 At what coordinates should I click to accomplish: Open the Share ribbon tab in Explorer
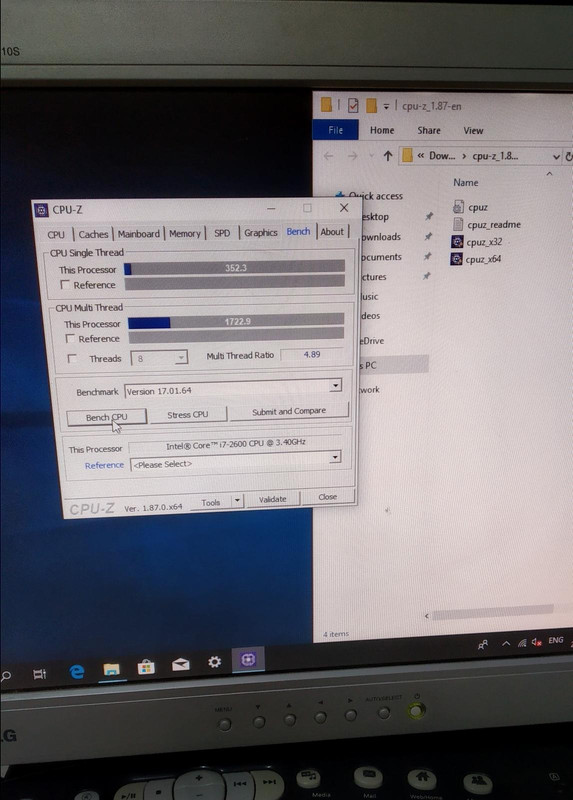pos(429,131)
